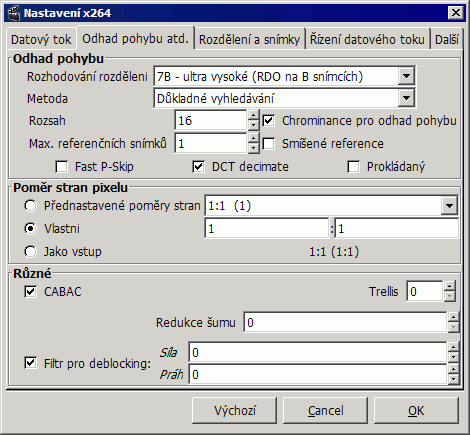Close the Nastavení x264 dialog
The height and width of the screenshot is (435, 470).
(456, 13)
